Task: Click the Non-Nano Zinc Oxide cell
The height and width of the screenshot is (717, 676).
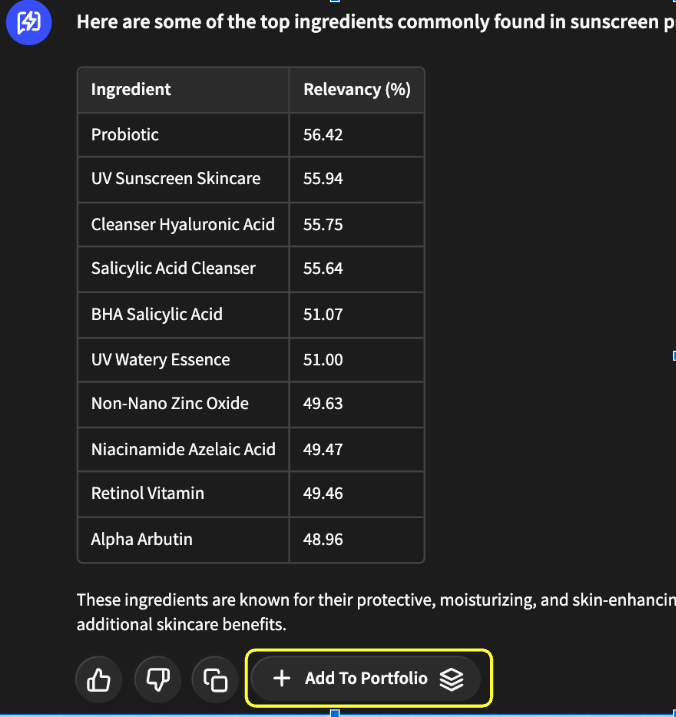Action: coord(170,403)
